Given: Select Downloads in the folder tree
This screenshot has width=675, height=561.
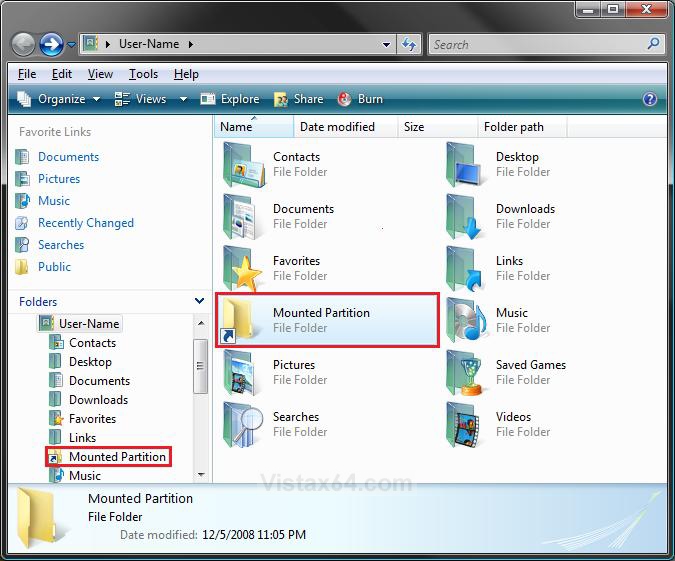Looking at the screenshot, I should click(x=89, y=400).
